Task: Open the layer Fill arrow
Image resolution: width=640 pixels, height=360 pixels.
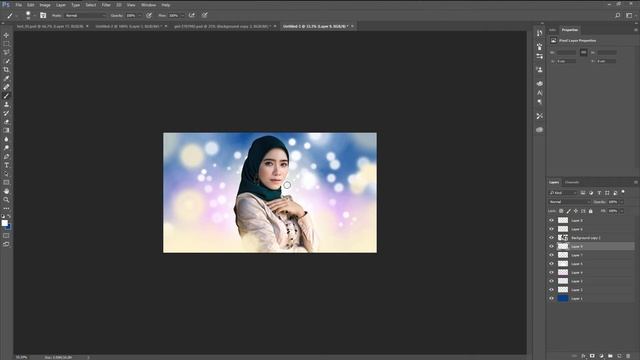Action: pyautogui.click(x=621, y=211)
